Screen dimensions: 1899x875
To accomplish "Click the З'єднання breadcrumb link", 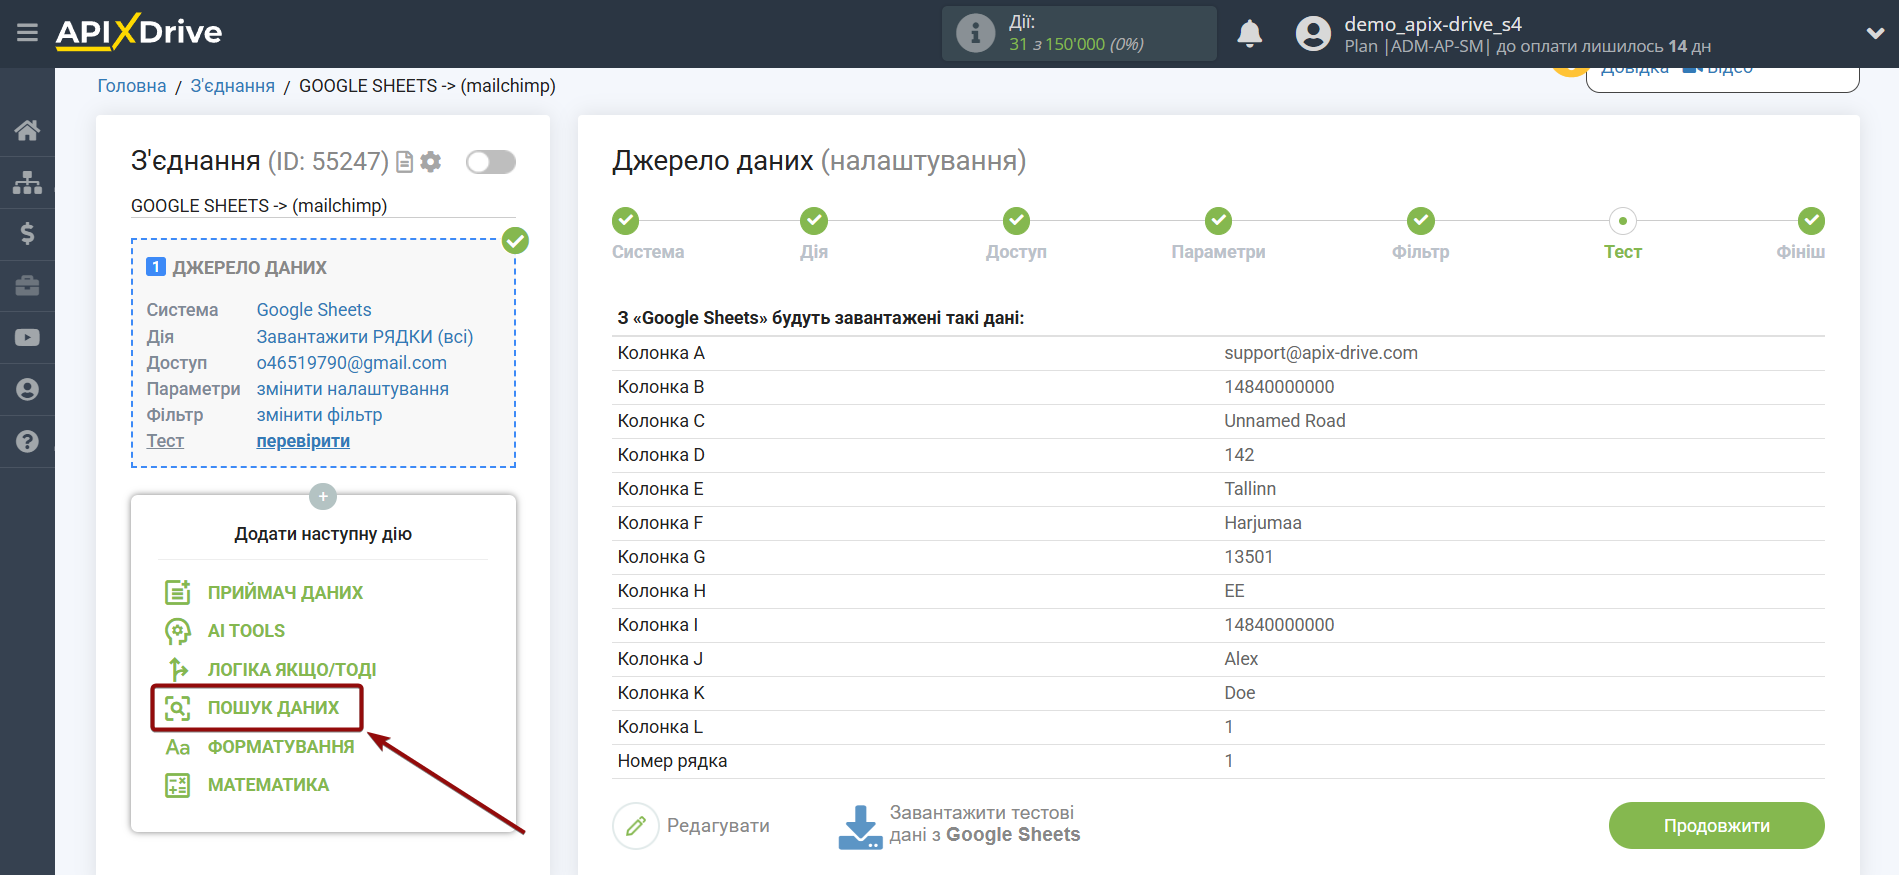I will [232, 86].
